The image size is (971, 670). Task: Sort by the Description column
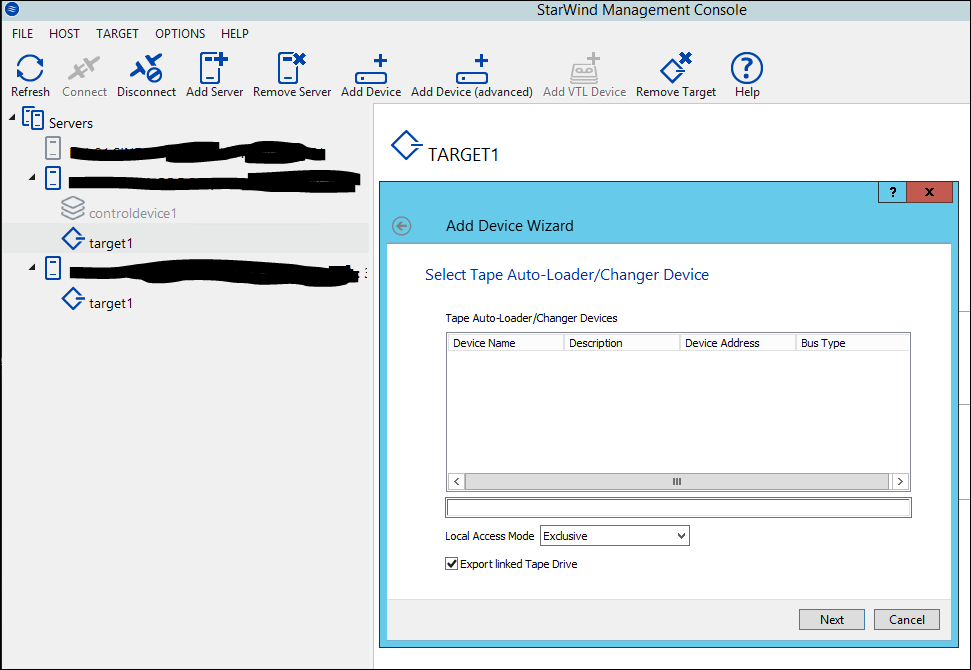pyautogui.click(x=622, y=342)
